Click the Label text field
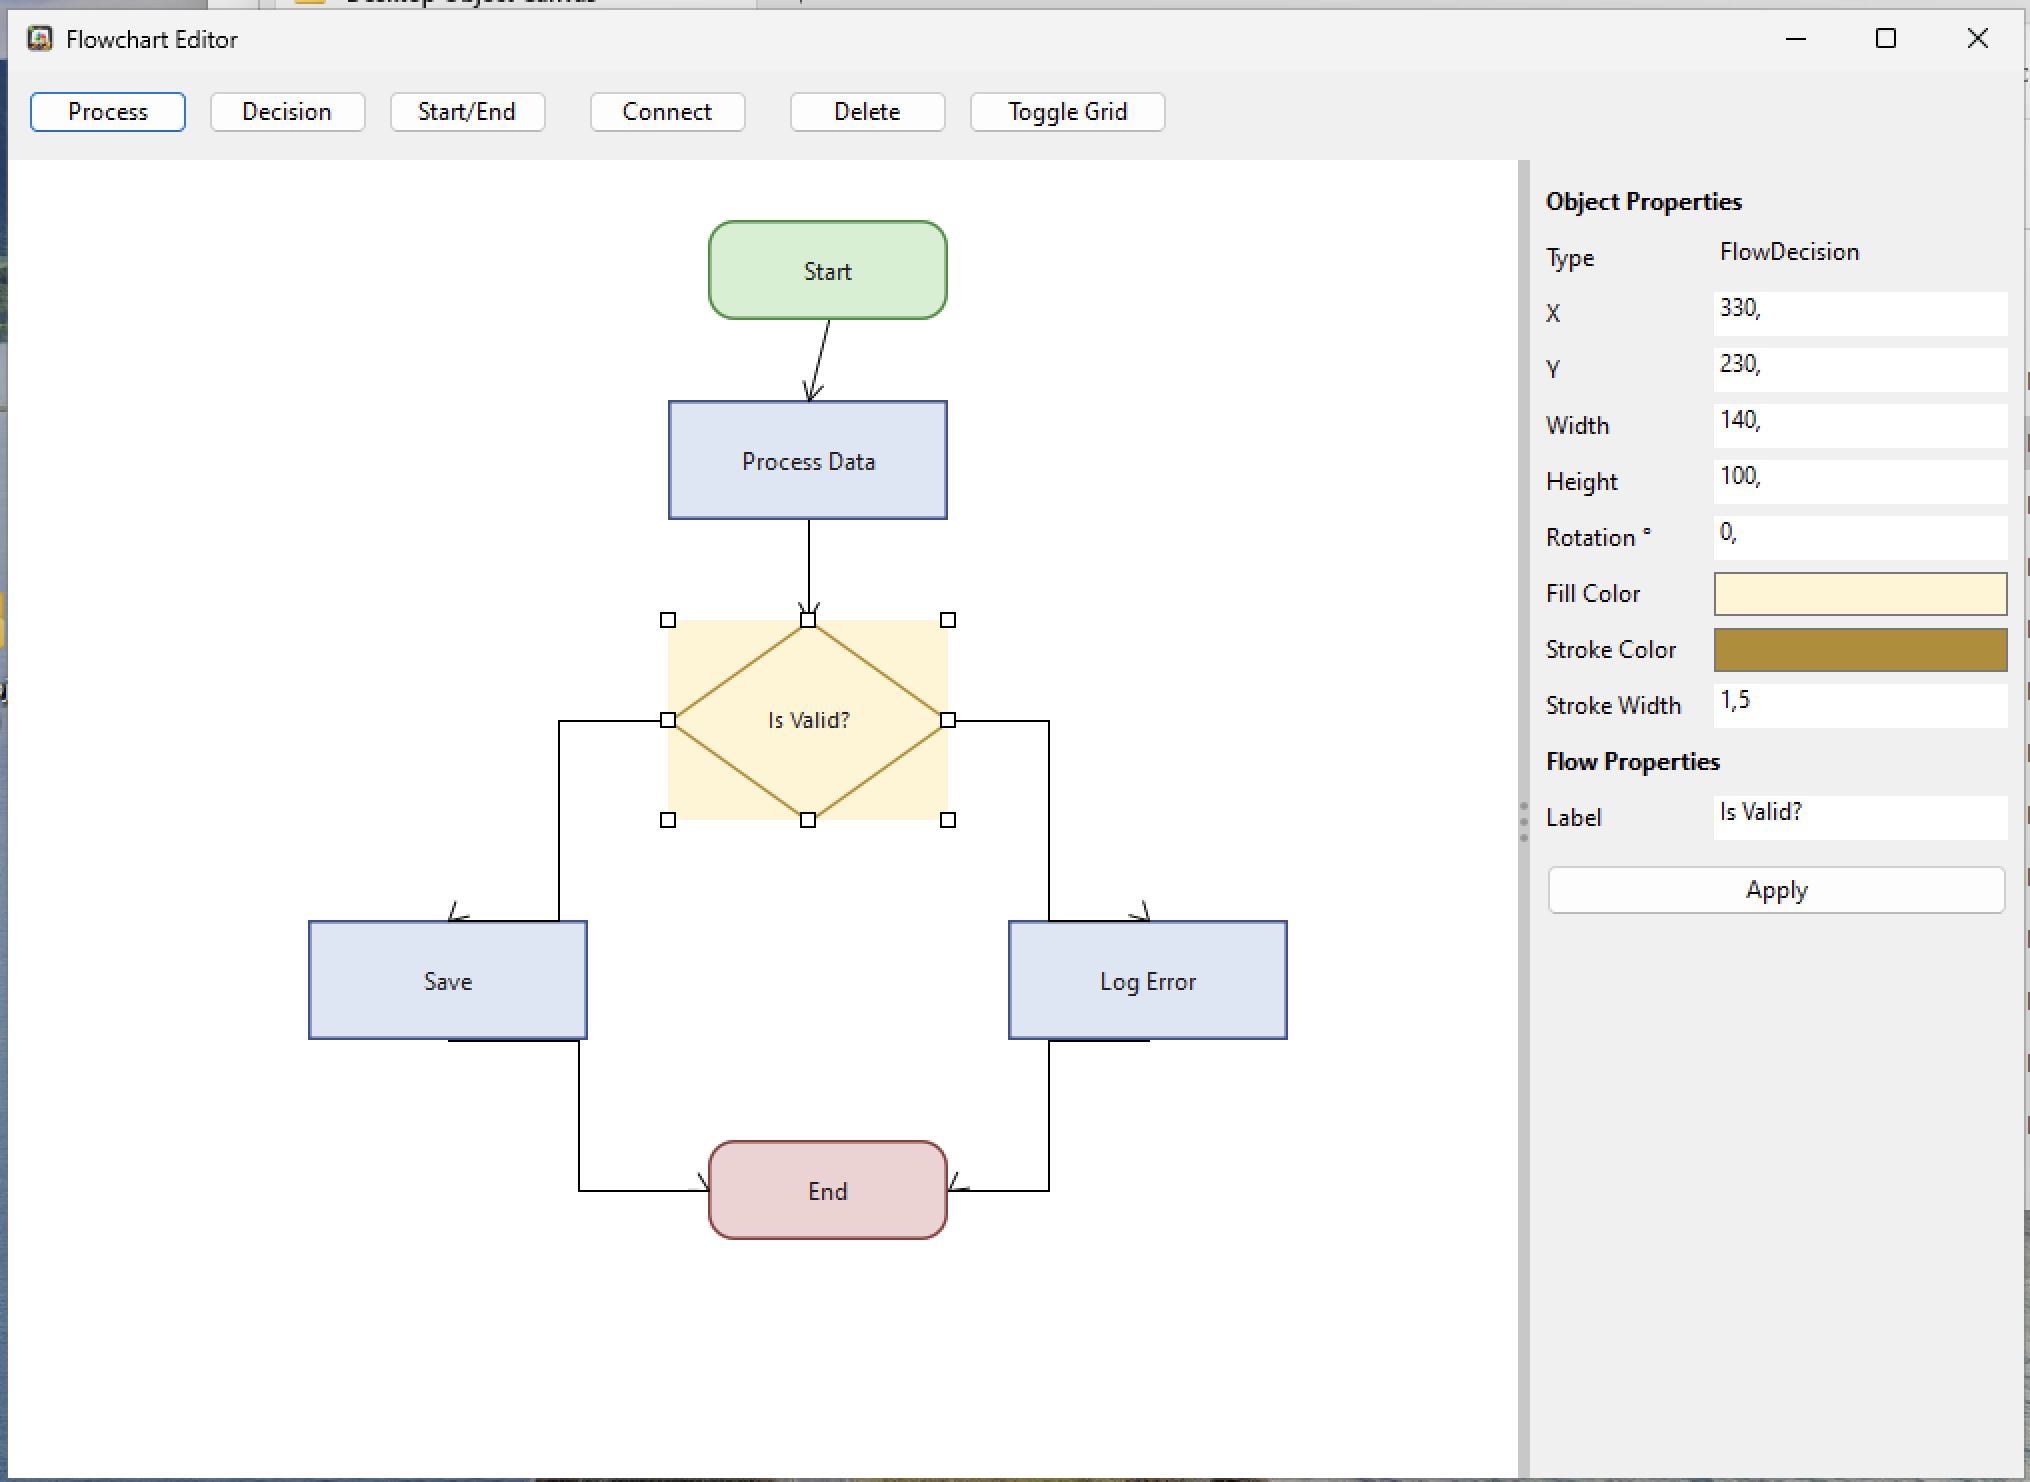This screenshot has width=2030, height=1482. (x=1859, y=816)
